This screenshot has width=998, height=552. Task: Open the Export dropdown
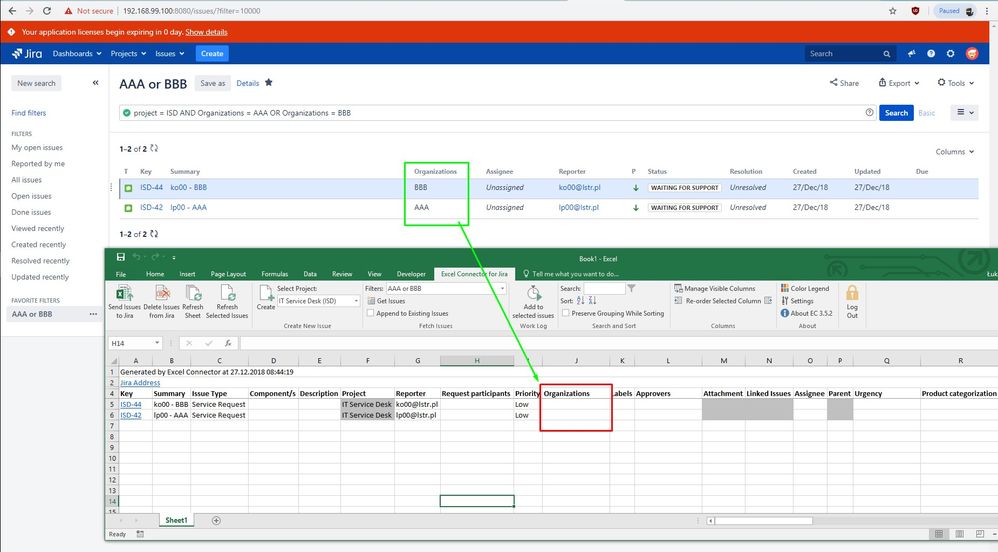coord(899,83)
